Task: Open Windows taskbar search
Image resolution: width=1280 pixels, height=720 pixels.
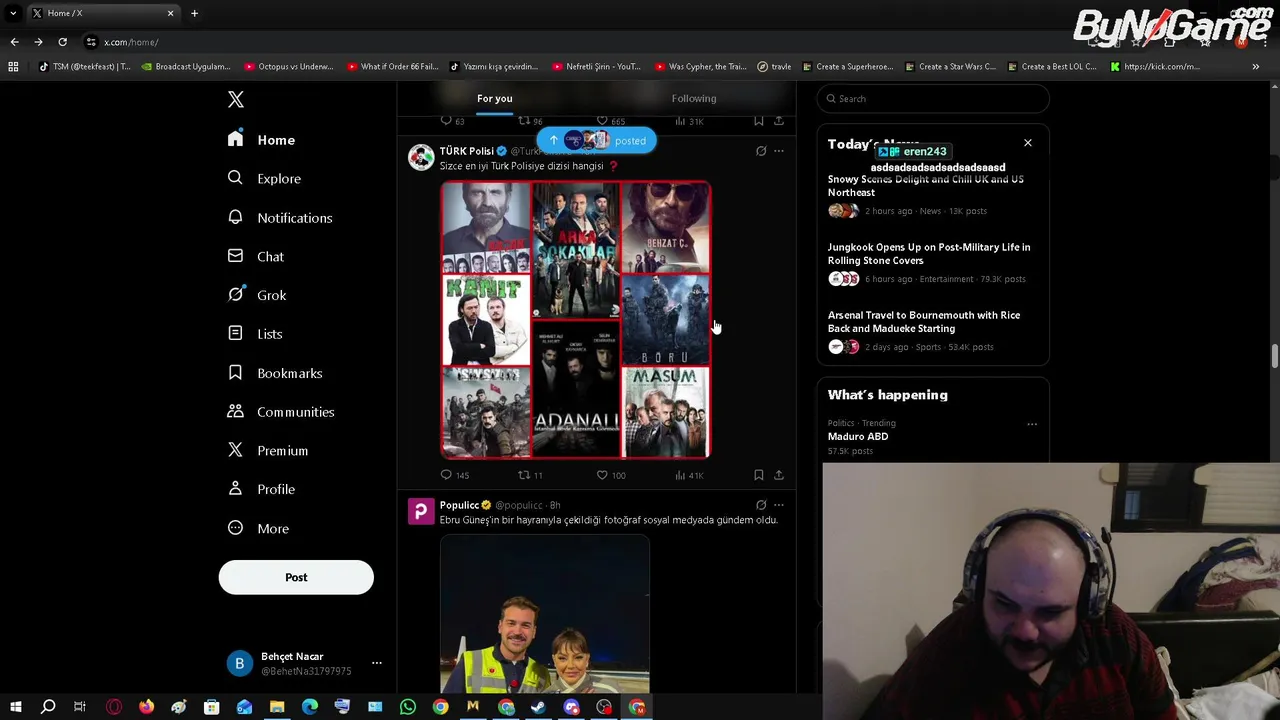Action: click(x=47, y=707)
